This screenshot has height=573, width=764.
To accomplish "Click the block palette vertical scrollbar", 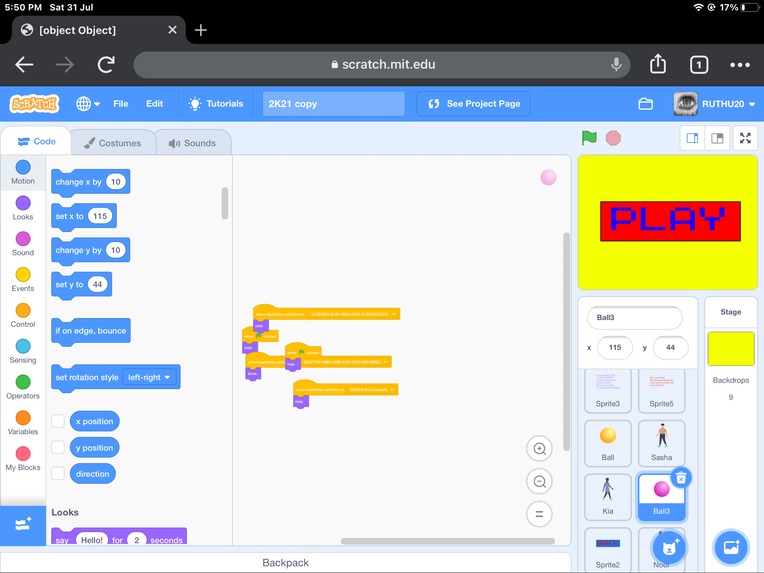I will (x=225, y=203).
